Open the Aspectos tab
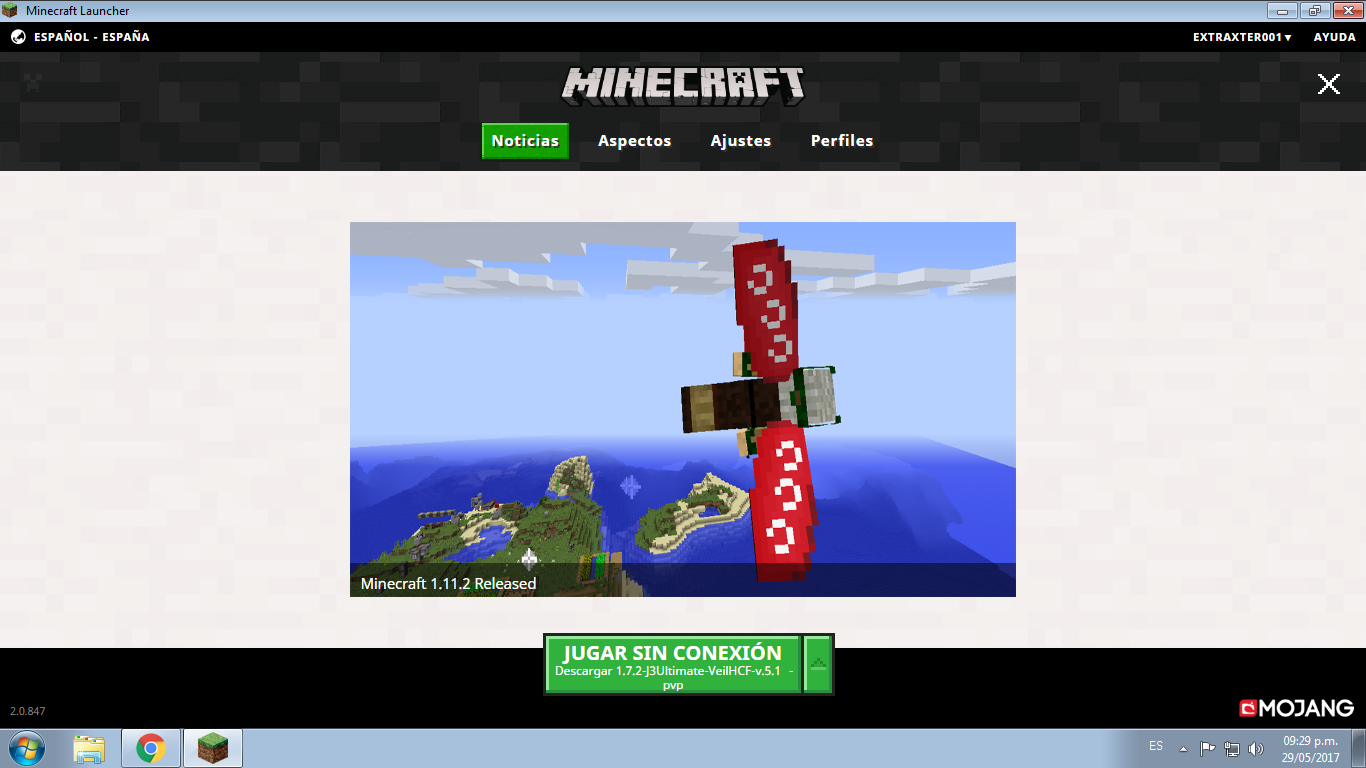Image resolution: width=1366 pixels, height=768 pixels. pyautogui.click(x=634, y=141)
